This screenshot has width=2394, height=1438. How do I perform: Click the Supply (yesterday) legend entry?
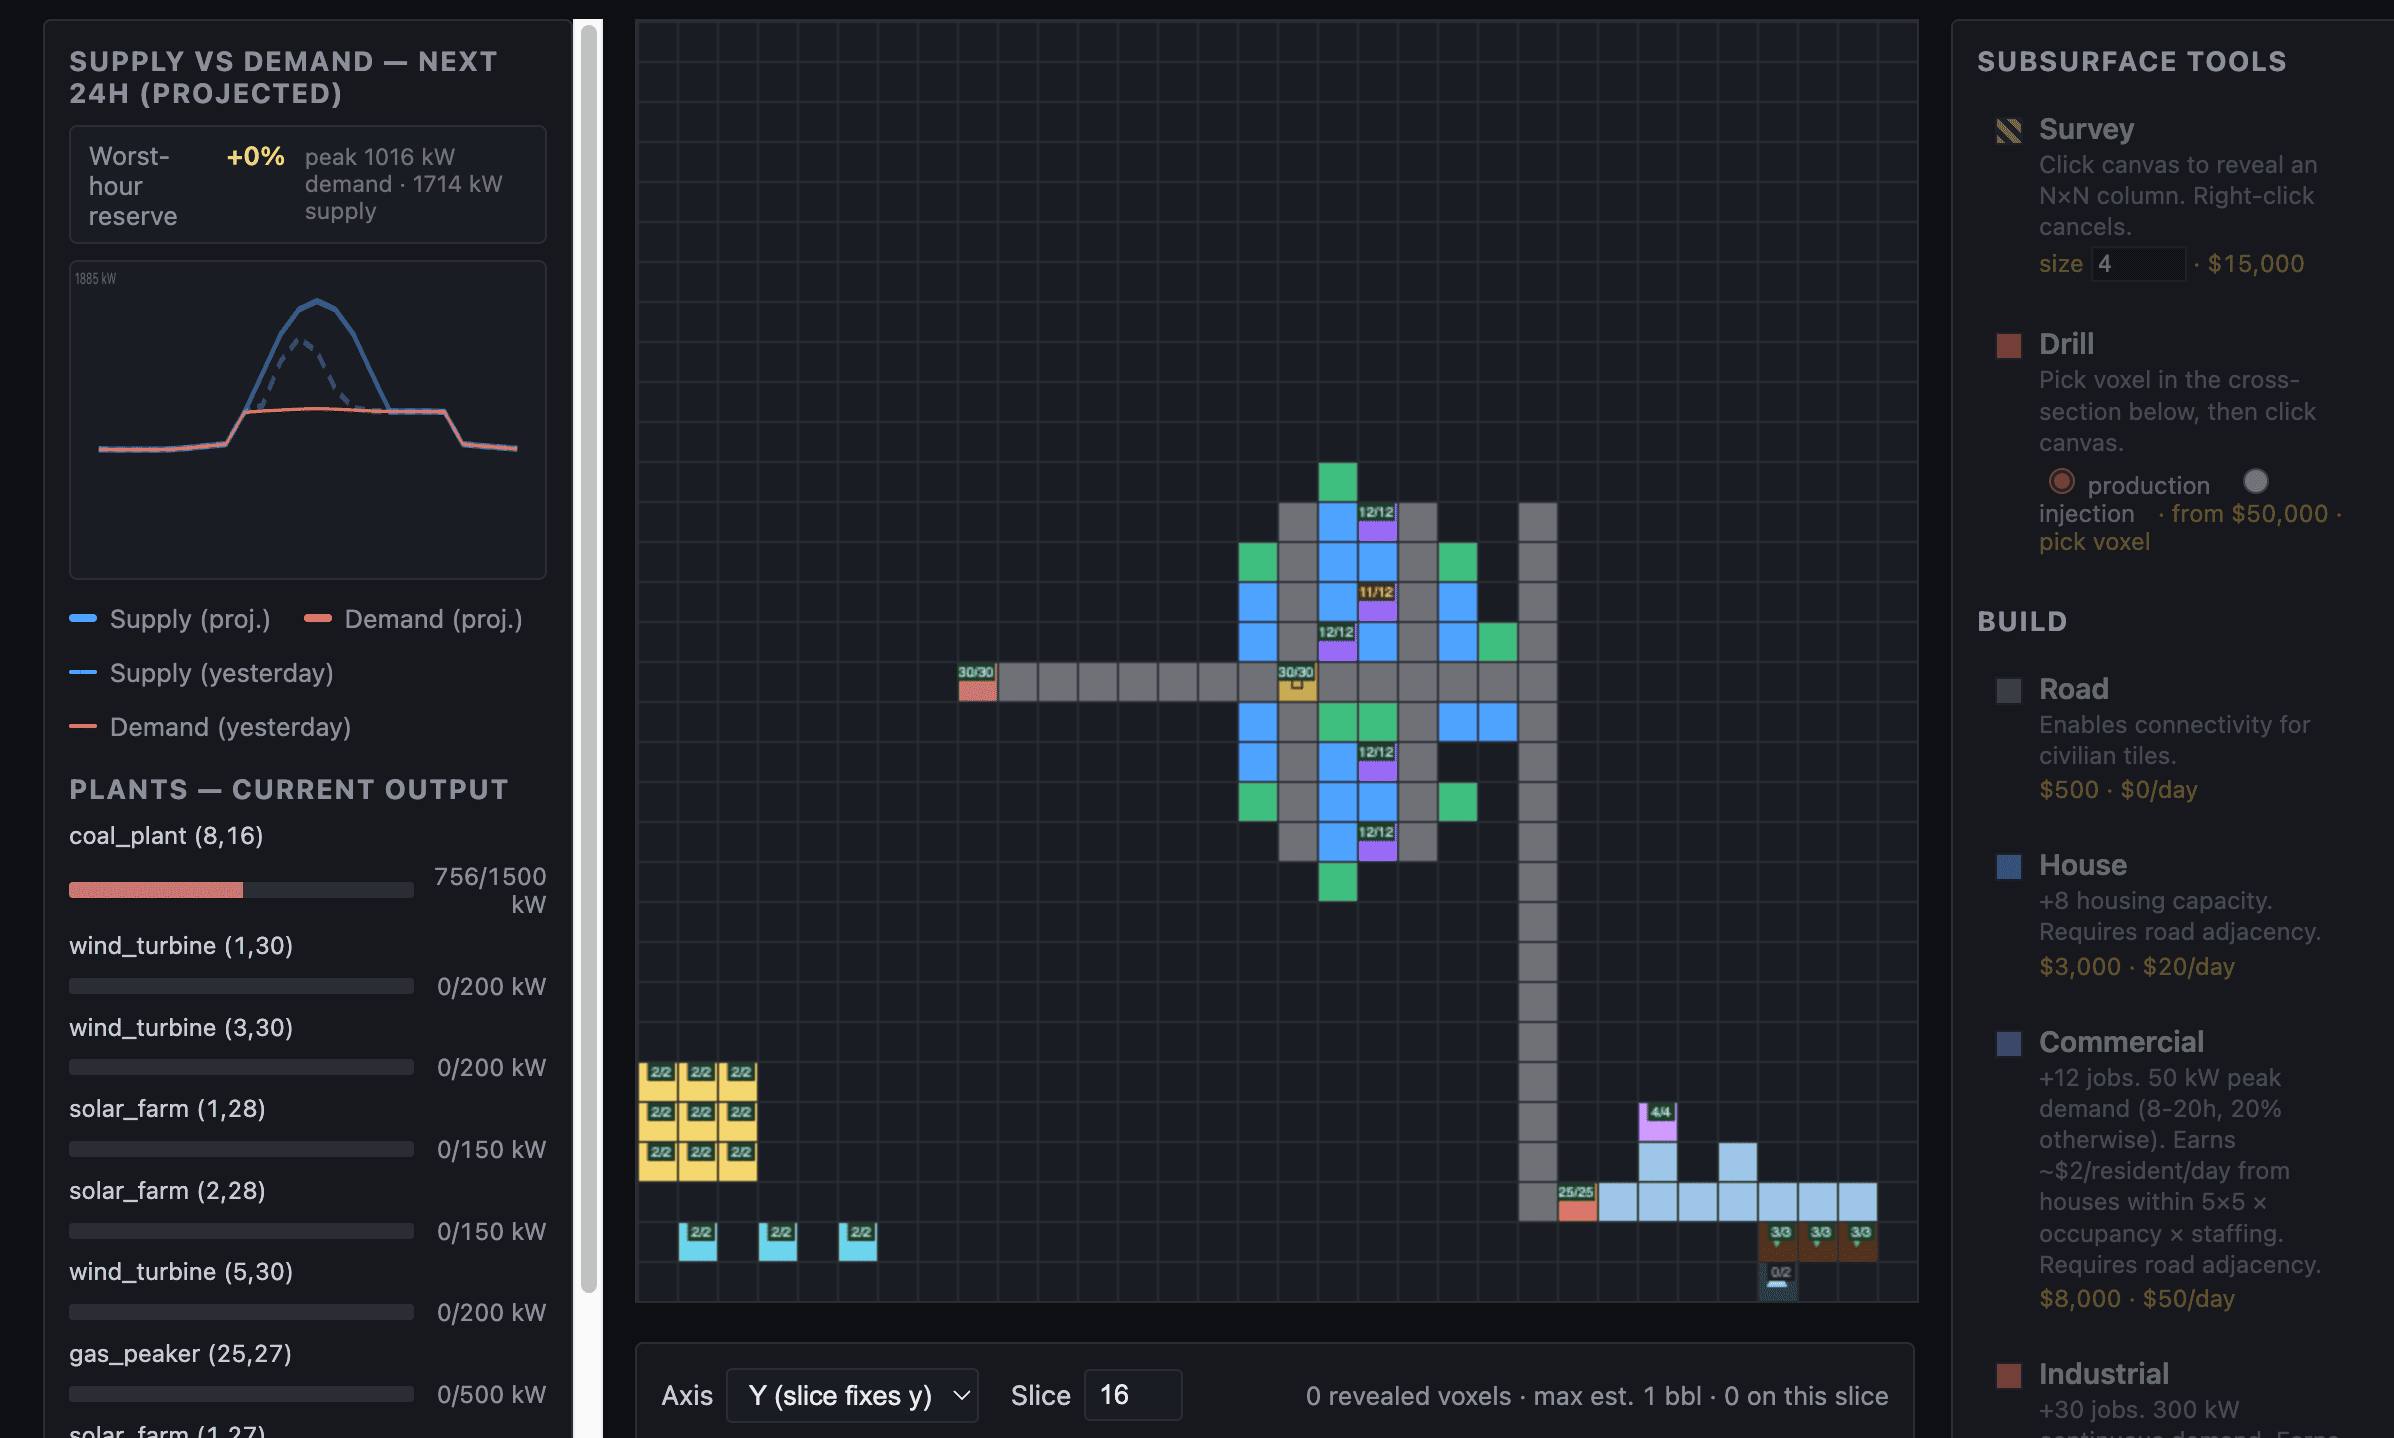click(201, 673)
